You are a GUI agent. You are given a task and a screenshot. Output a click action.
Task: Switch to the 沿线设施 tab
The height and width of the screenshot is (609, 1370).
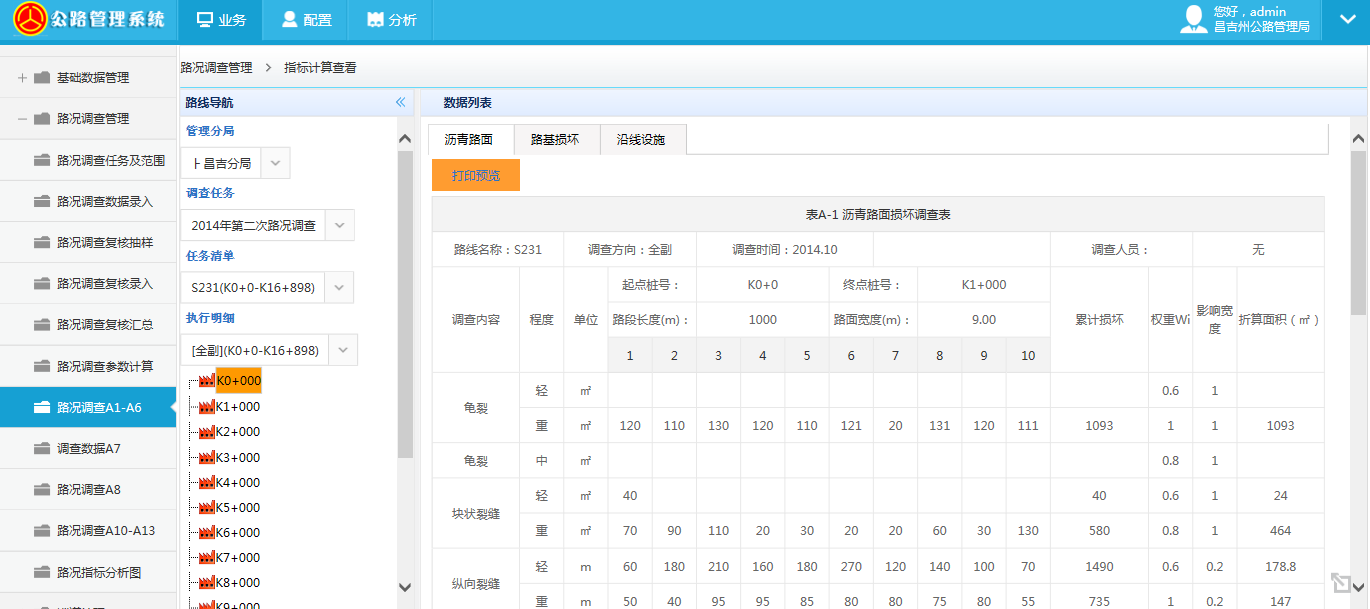(x=641, y=140)
